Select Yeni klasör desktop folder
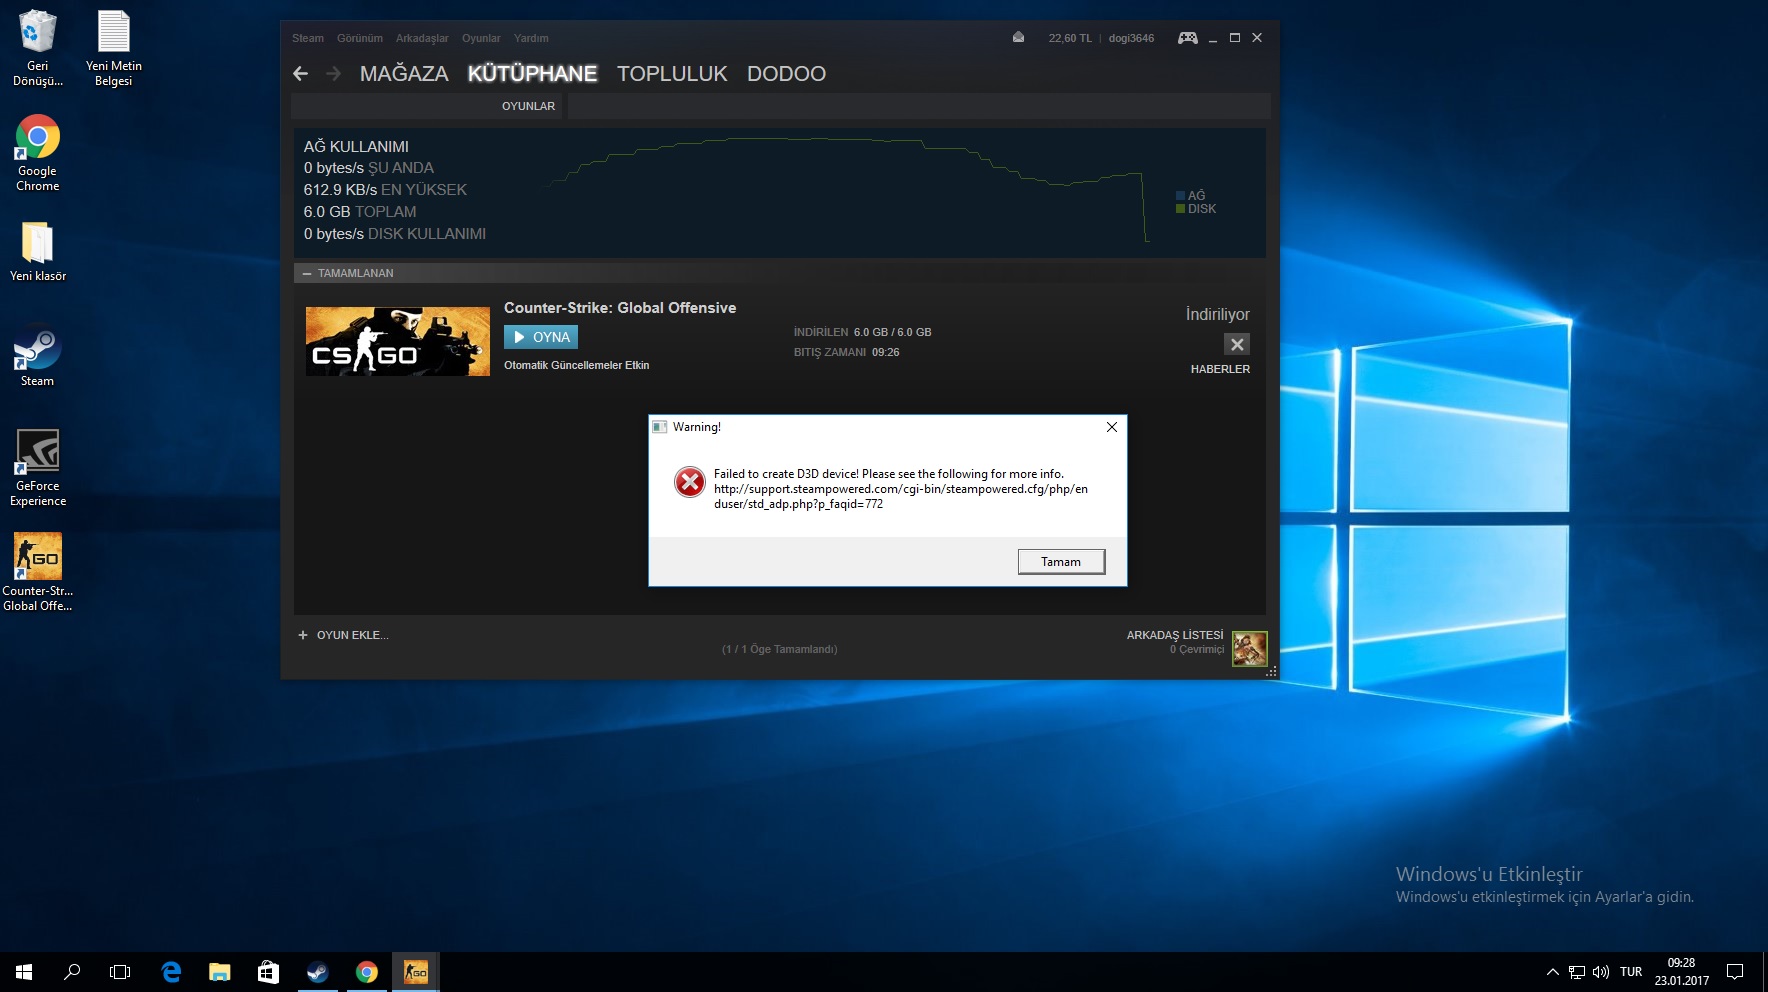 (x=38, y=251)
